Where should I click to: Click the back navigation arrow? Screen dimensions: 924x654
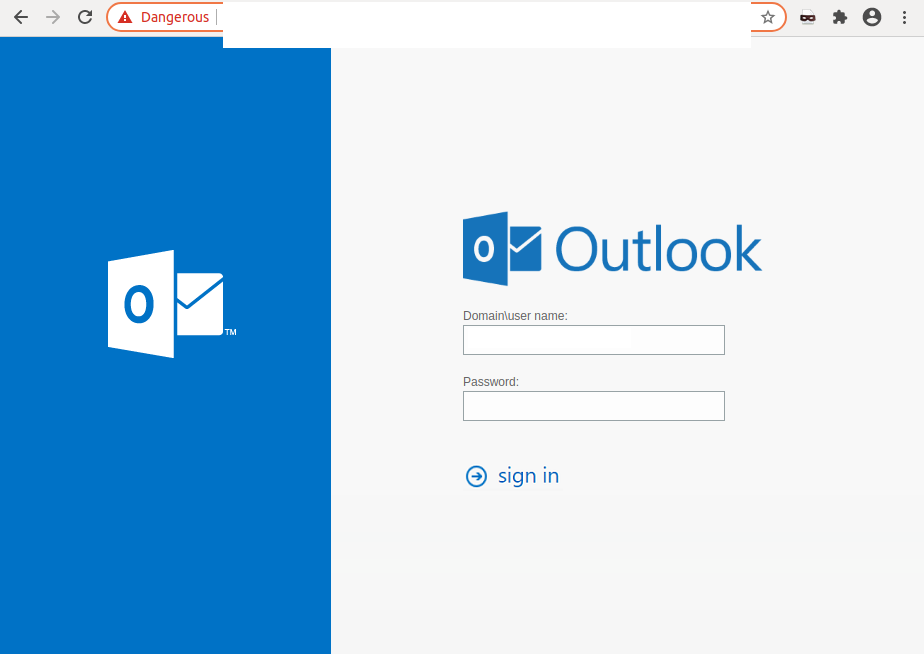(20, 17)
